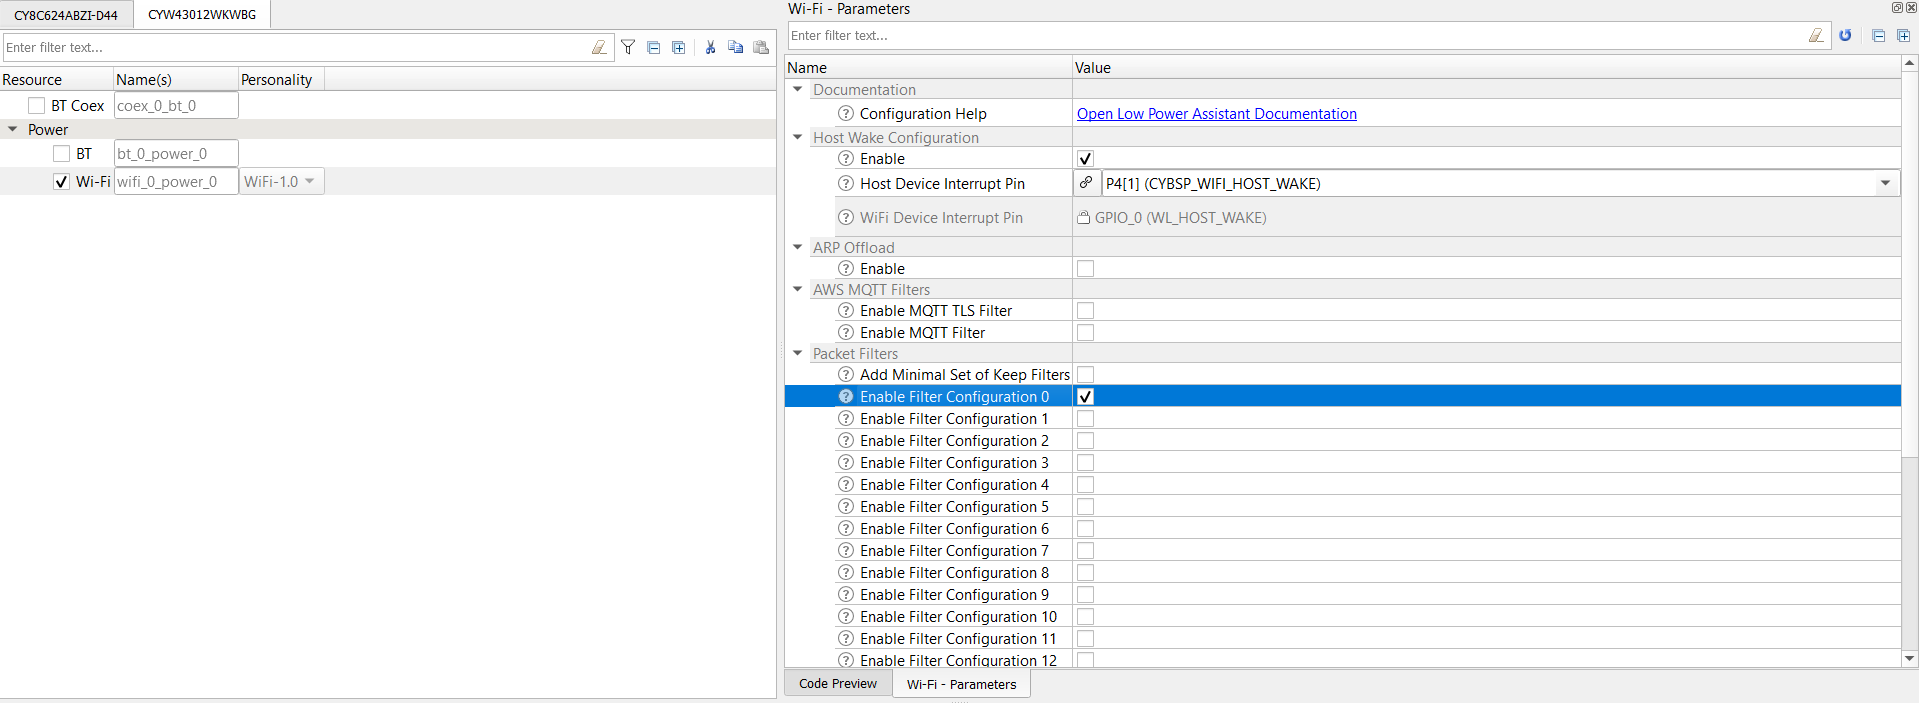This screenshot has width=1919, height=703.
Task: Open help icon for Enable MQTT Filter
Action: [x=846, y=332]
